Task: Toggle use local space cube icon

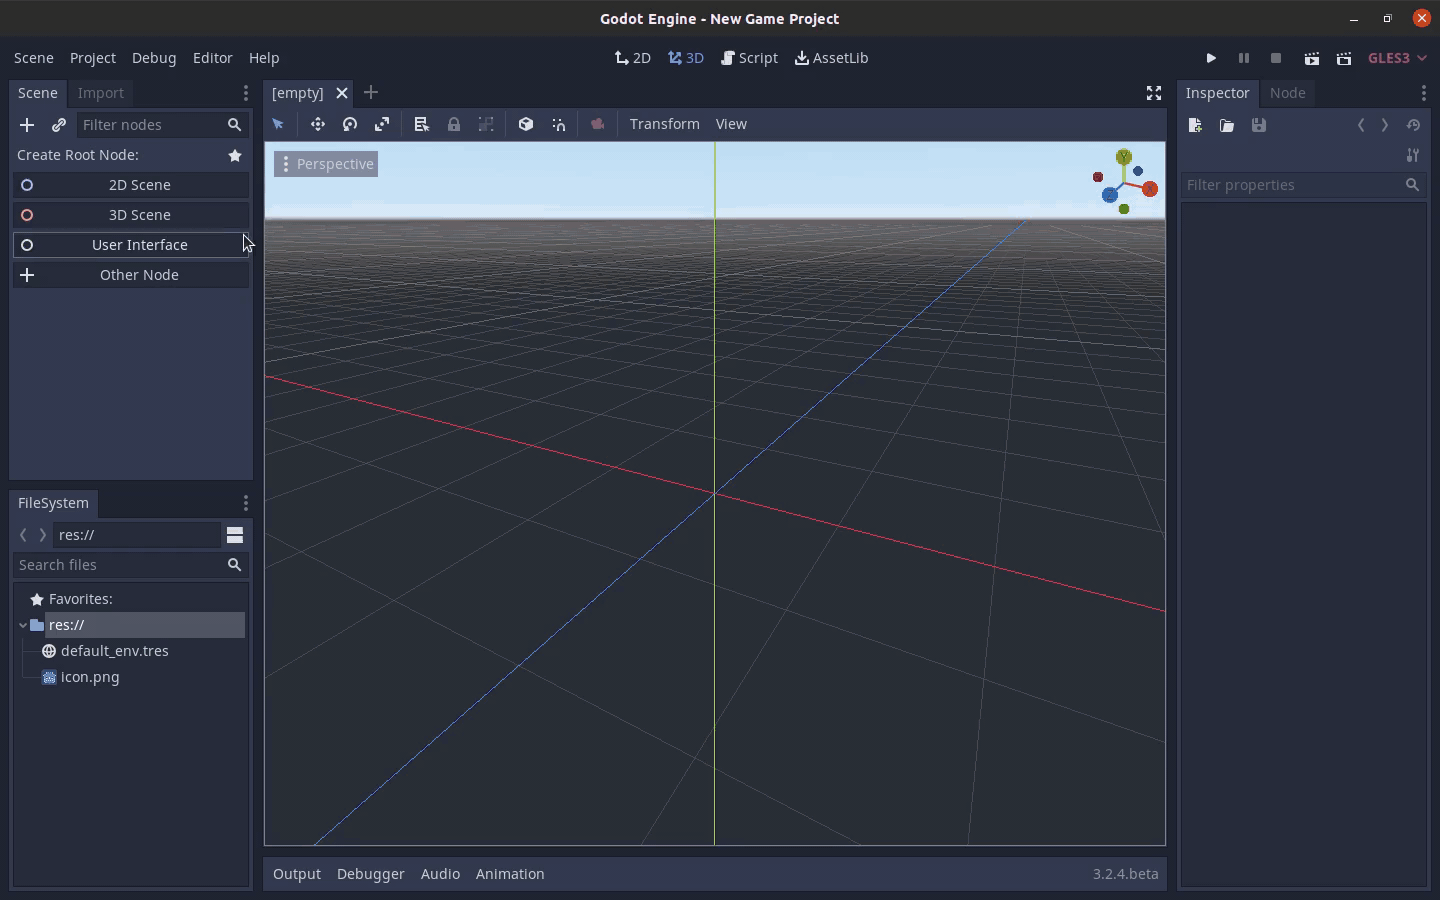Action: pos(526,124)
